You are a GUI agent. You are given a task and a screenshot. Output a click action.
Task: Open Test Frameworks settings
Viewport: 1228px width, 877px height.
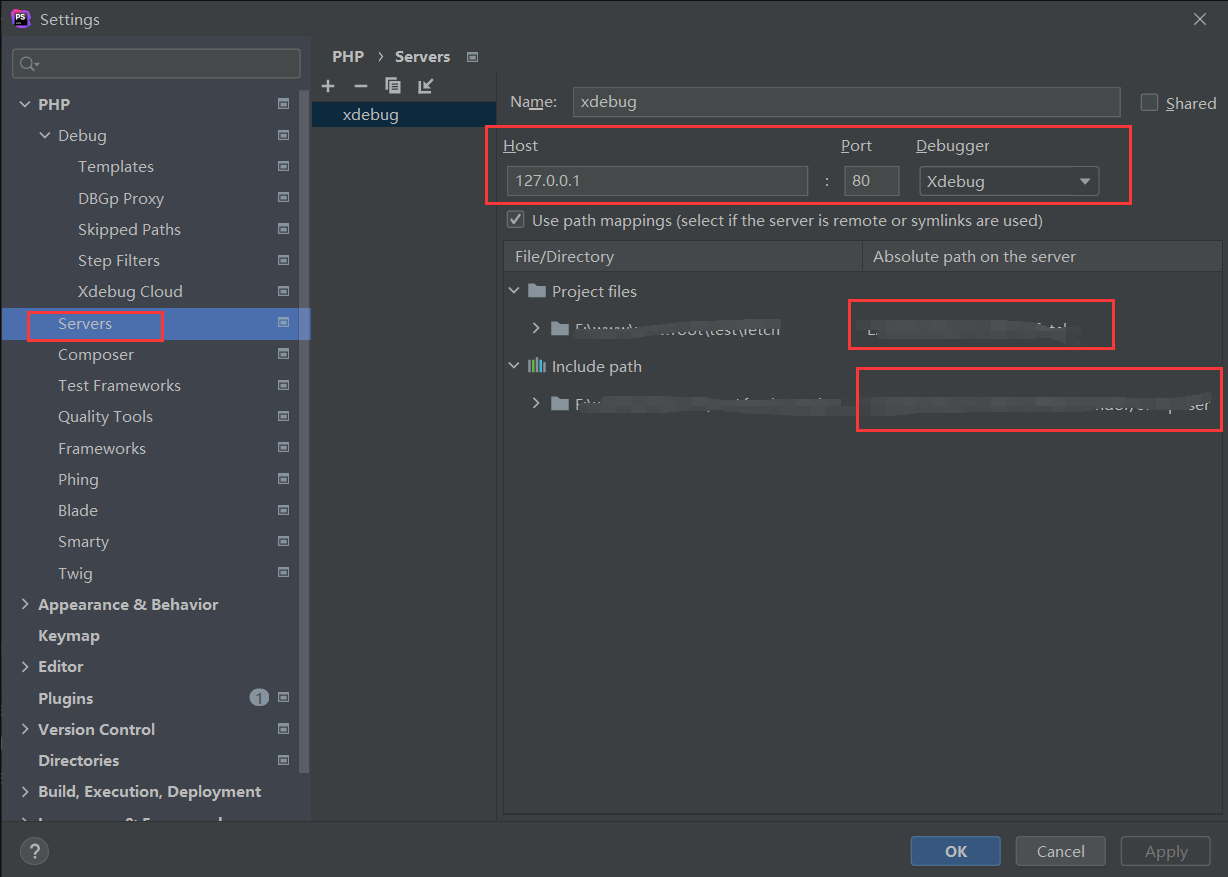click(x=119, y=385)
